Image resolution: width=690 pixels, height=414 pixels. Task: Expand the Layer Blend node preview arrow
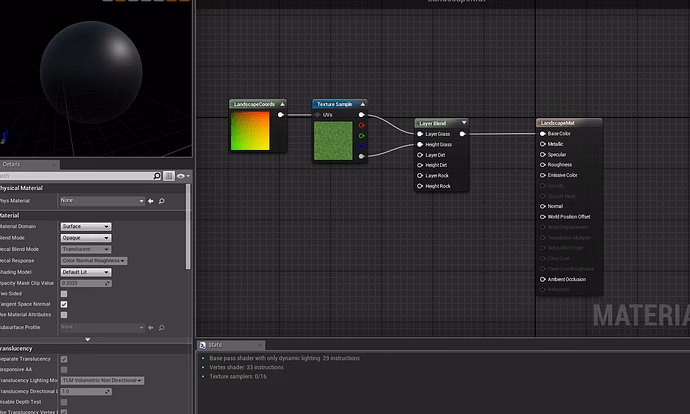464,123
